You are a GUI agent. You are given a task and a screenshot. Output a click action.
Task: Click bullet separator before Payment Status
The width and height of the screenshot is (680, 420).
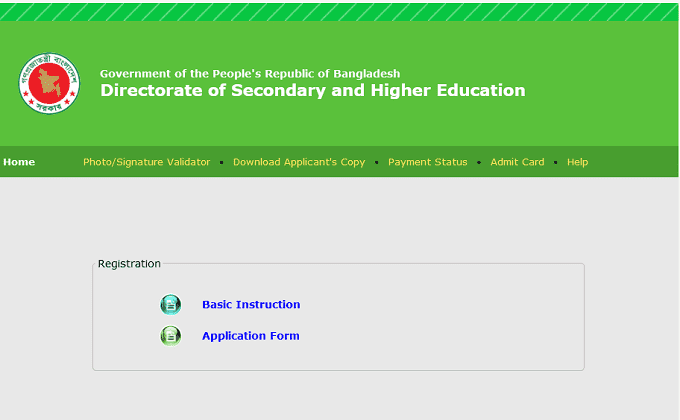[x=377, y=162]
